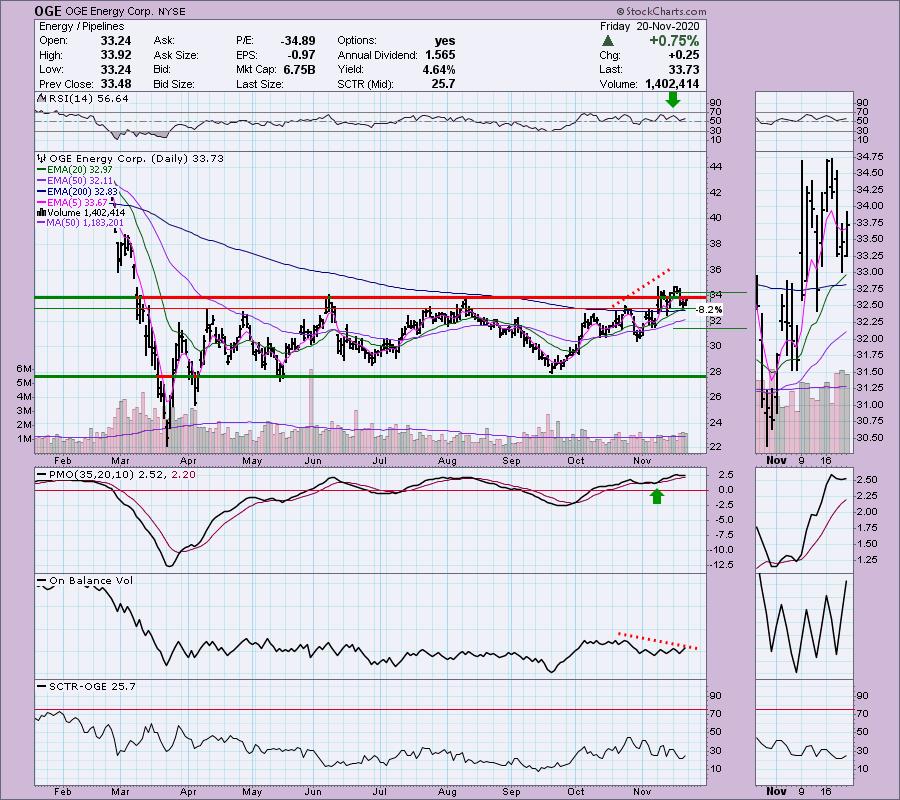Viewport: 900px width, 800px height.
Task: Click the 'Last Size:' label
Action: pos(259,84)
